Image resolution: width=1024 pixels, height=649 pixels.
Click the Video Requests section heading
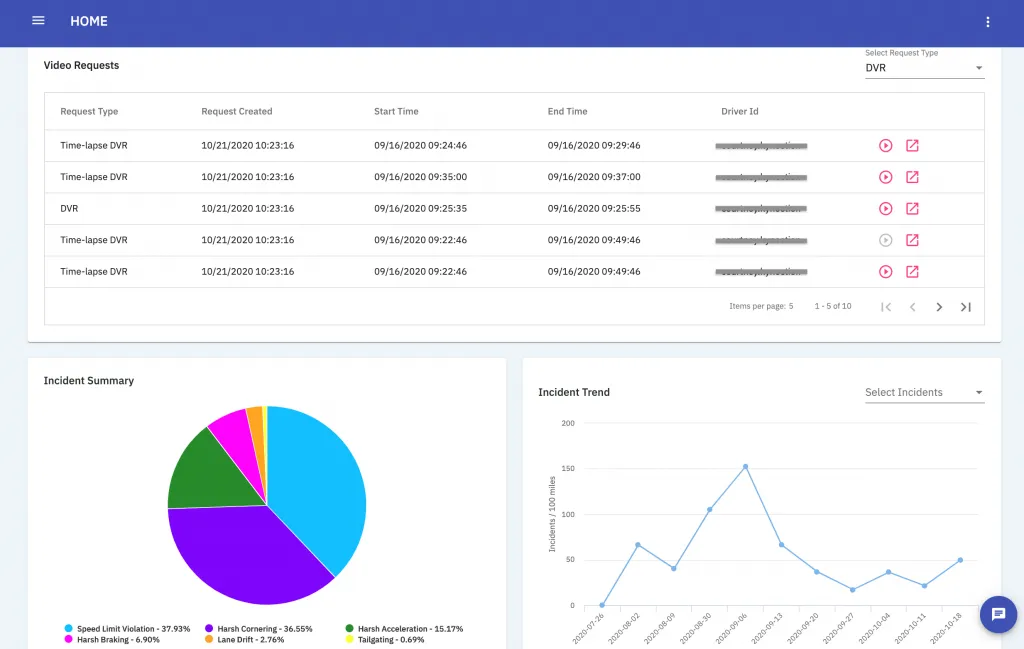tap(82, 65)
